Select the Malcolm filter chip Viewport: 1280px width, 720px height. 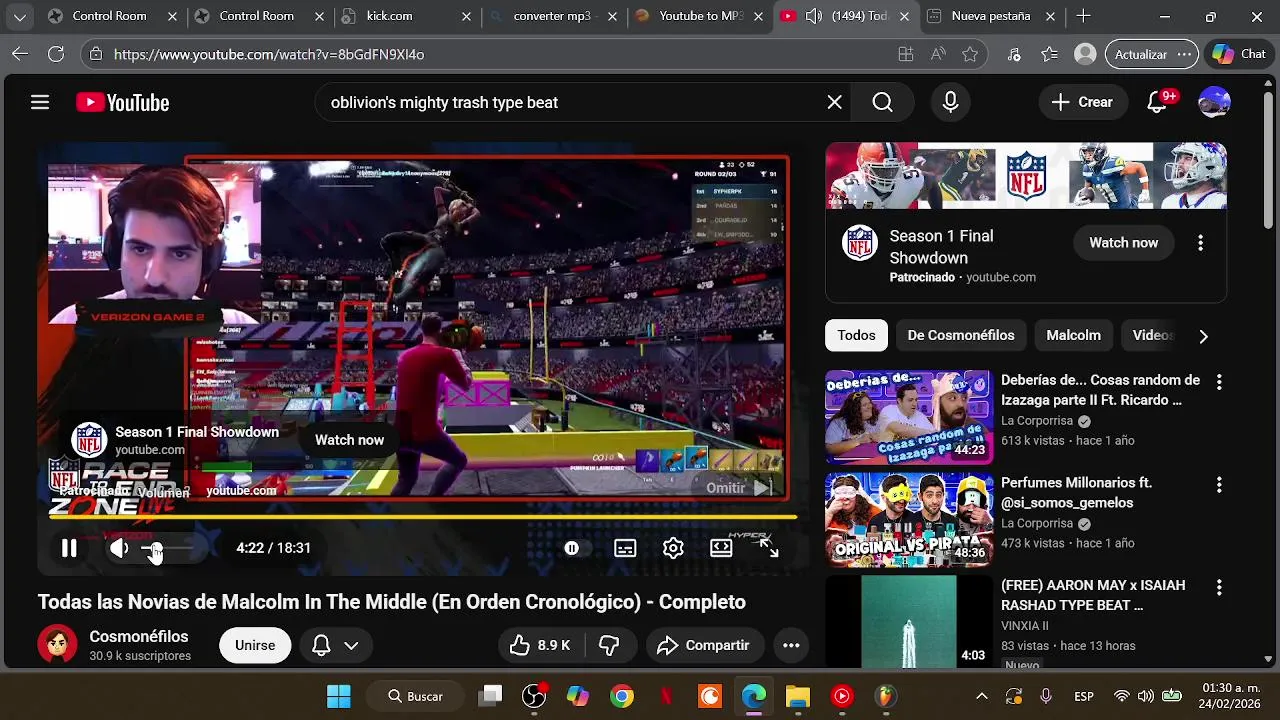(1073, 335)
